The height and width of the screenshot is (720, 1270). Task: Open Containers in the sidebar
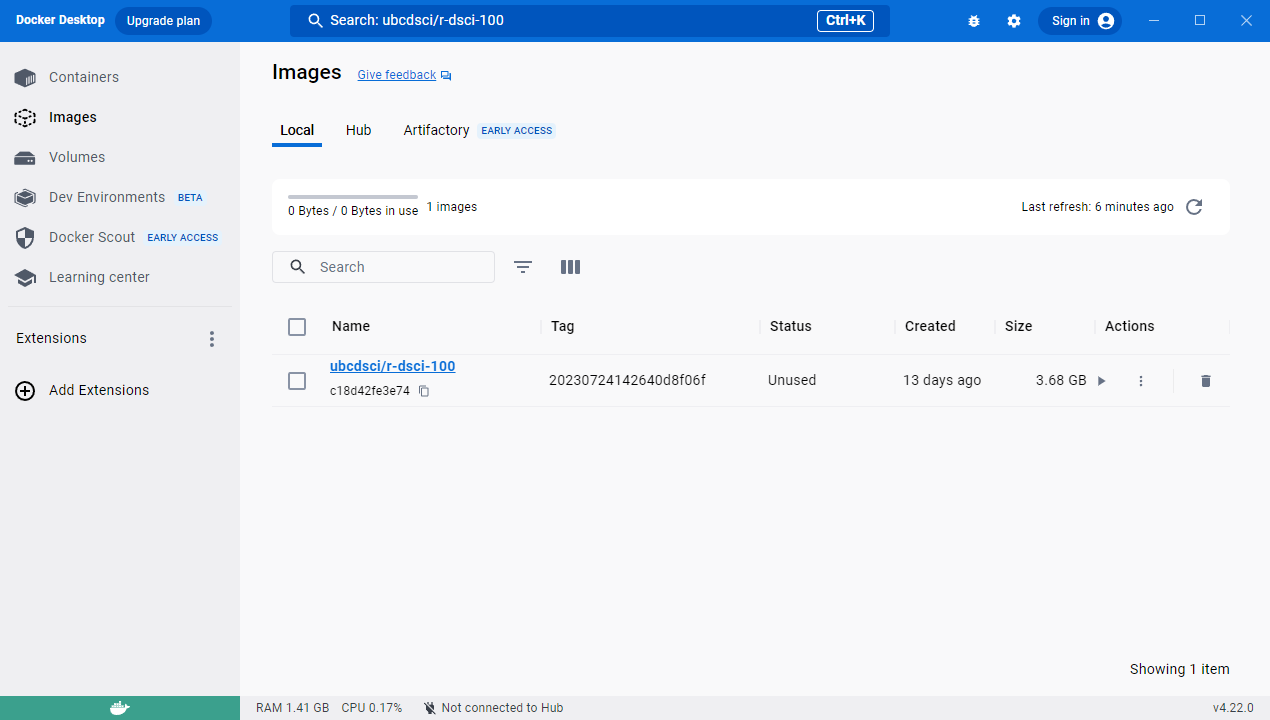coord(84,77)
